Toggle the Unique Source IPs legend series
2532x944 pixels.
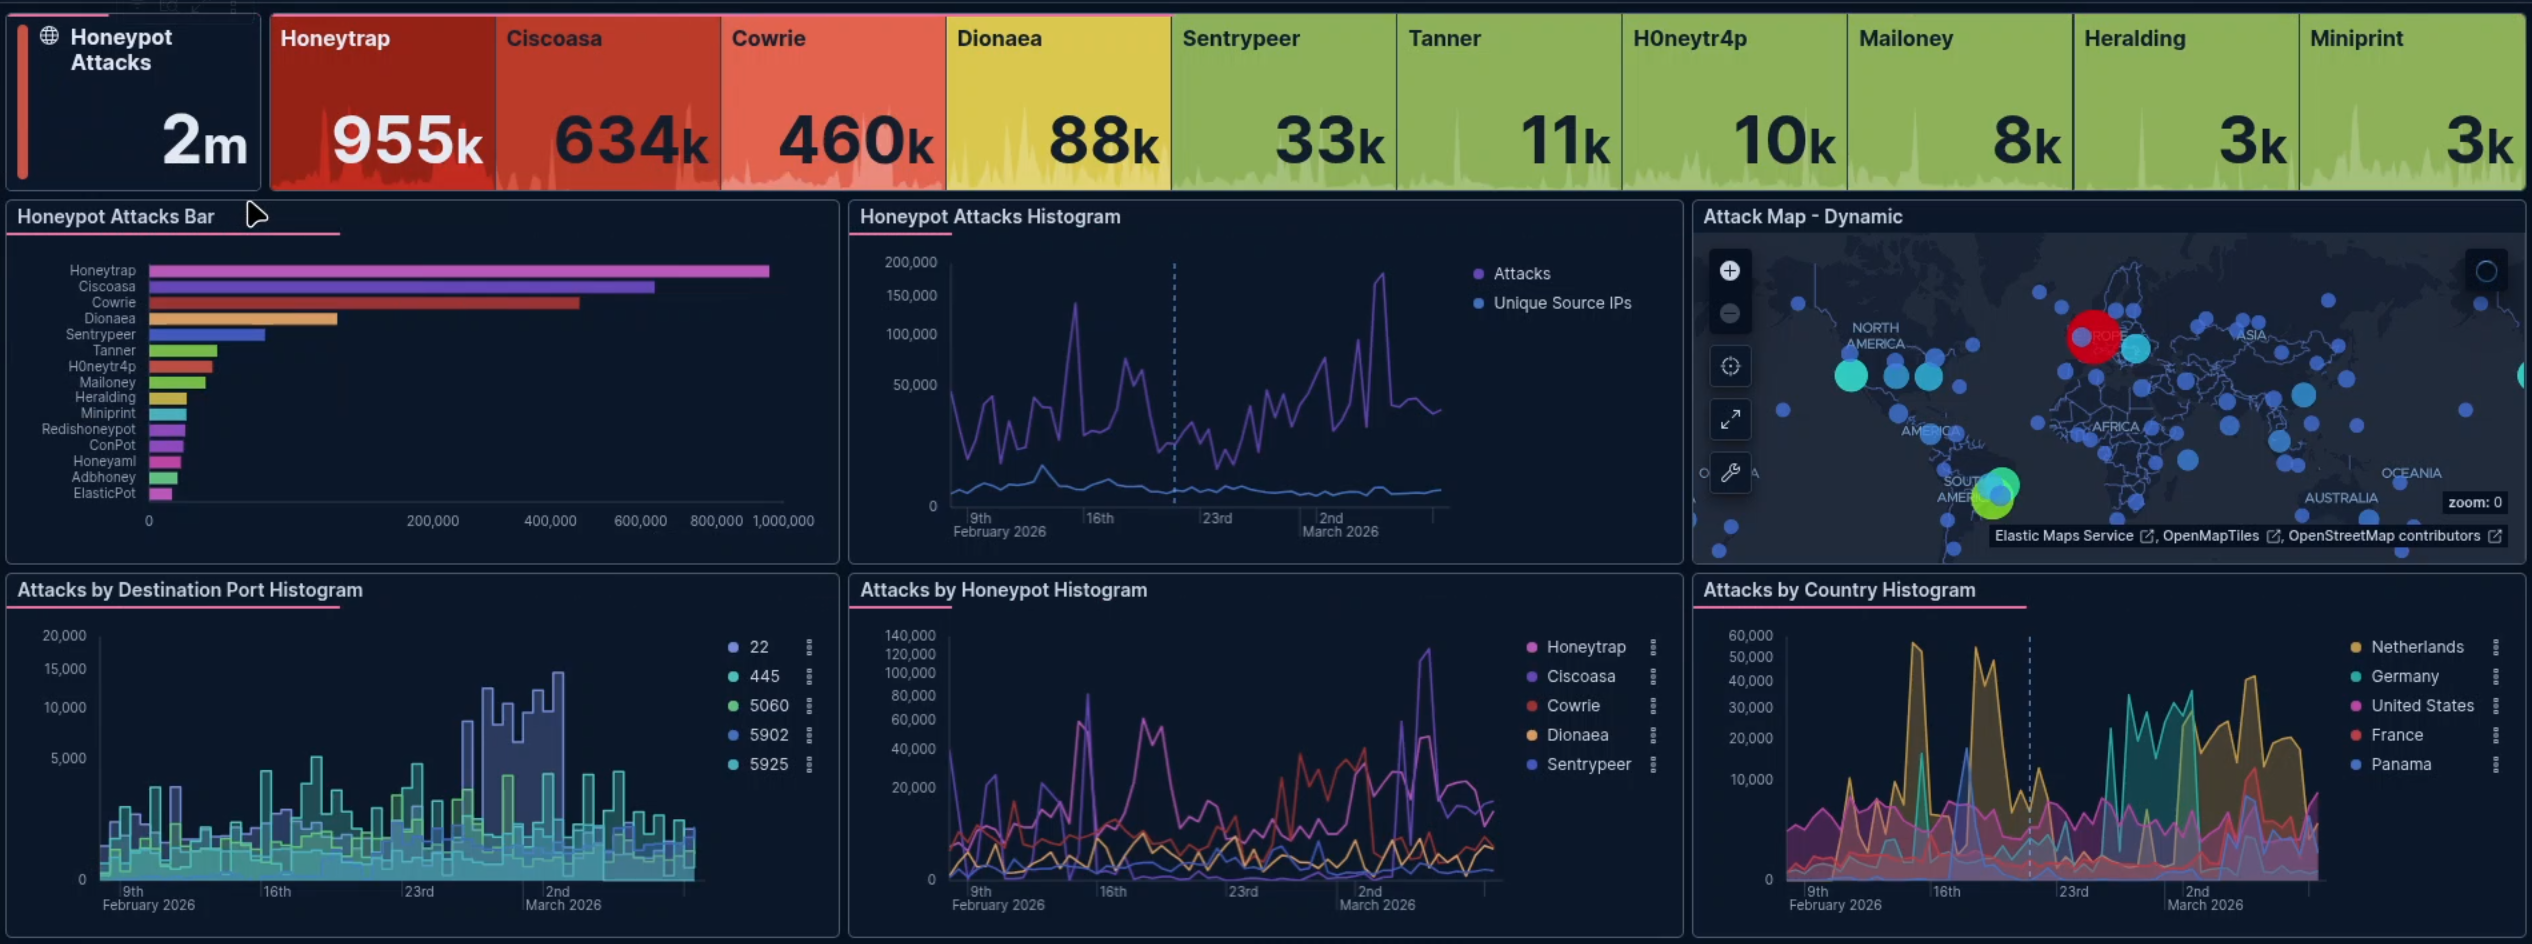point(1561,303)
